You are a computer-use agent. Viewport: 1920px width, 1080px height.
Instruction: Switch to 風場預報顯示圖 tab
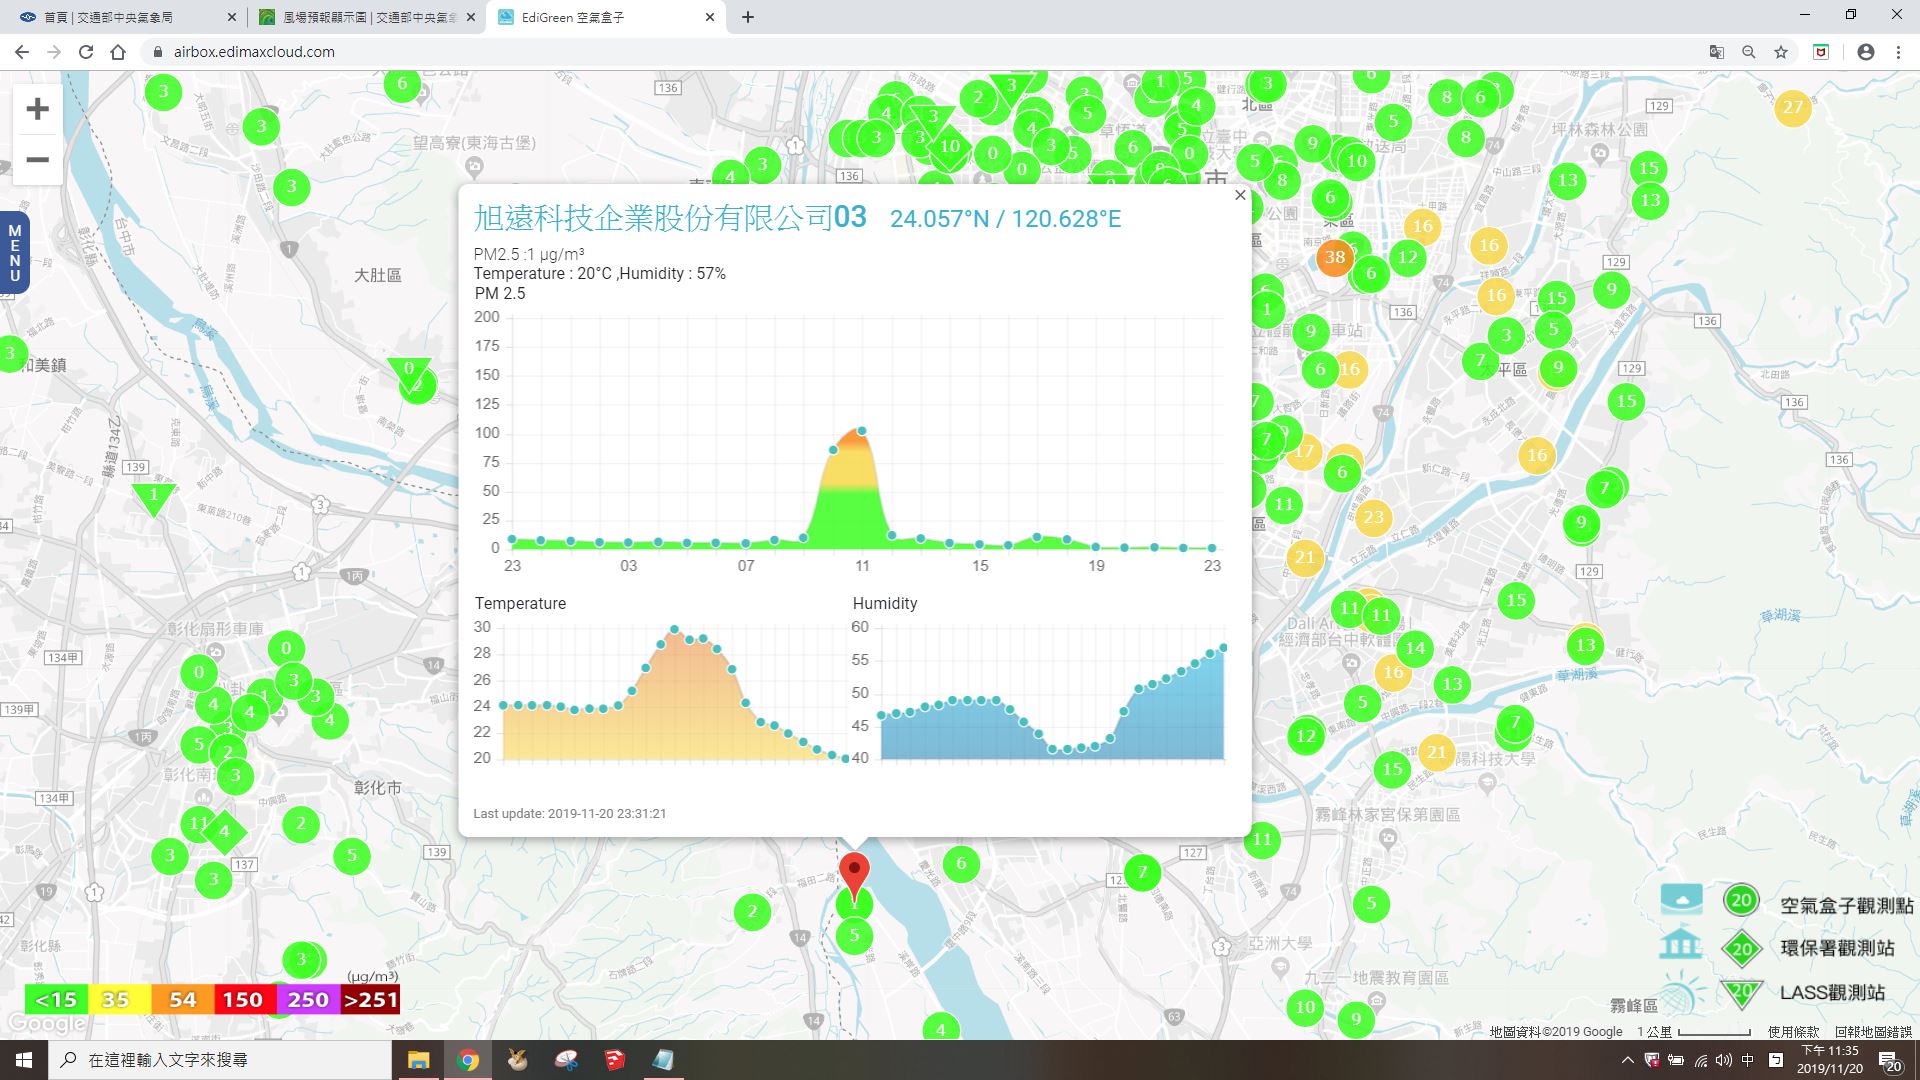point(366,17)
